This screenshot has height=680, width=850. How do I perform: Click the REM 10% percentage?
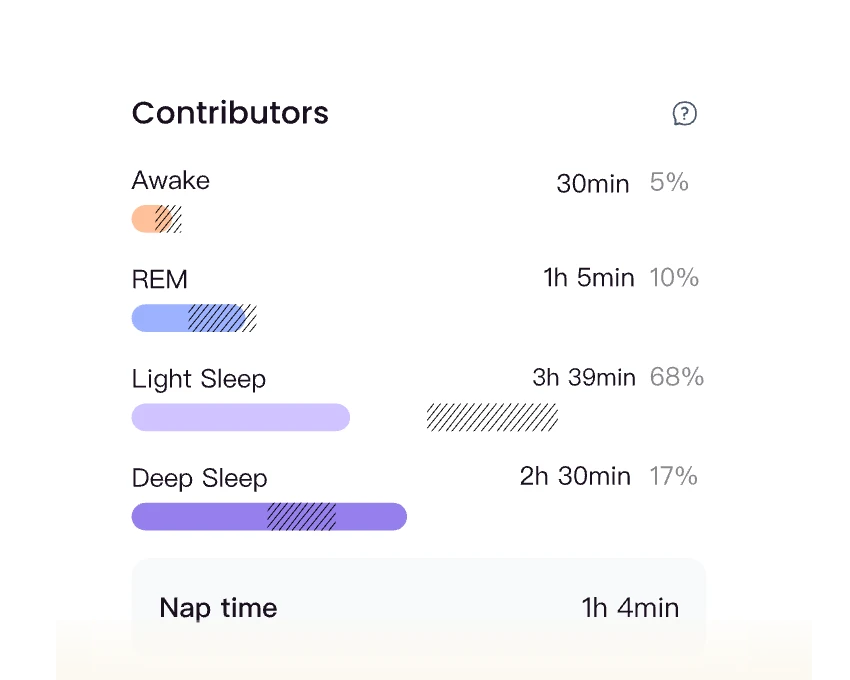(x=674, y=278)
